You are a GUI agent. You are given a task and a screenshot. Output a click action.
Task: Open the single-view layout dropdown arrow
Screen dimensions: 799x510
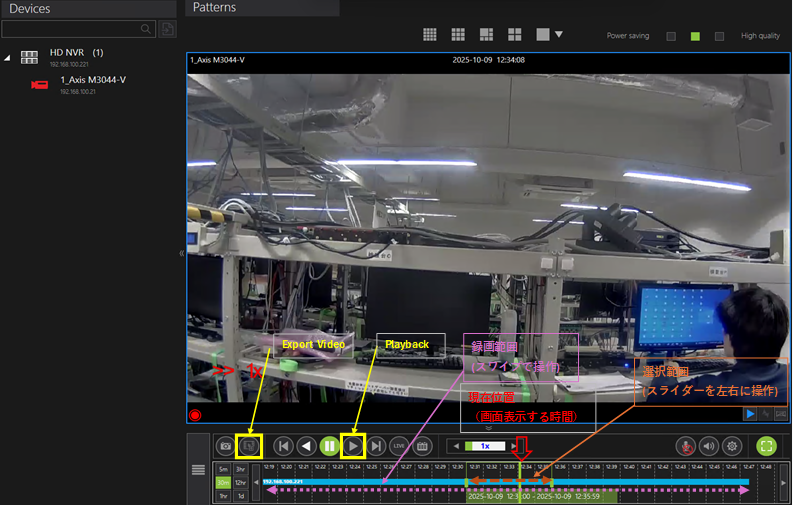[558, 34]
